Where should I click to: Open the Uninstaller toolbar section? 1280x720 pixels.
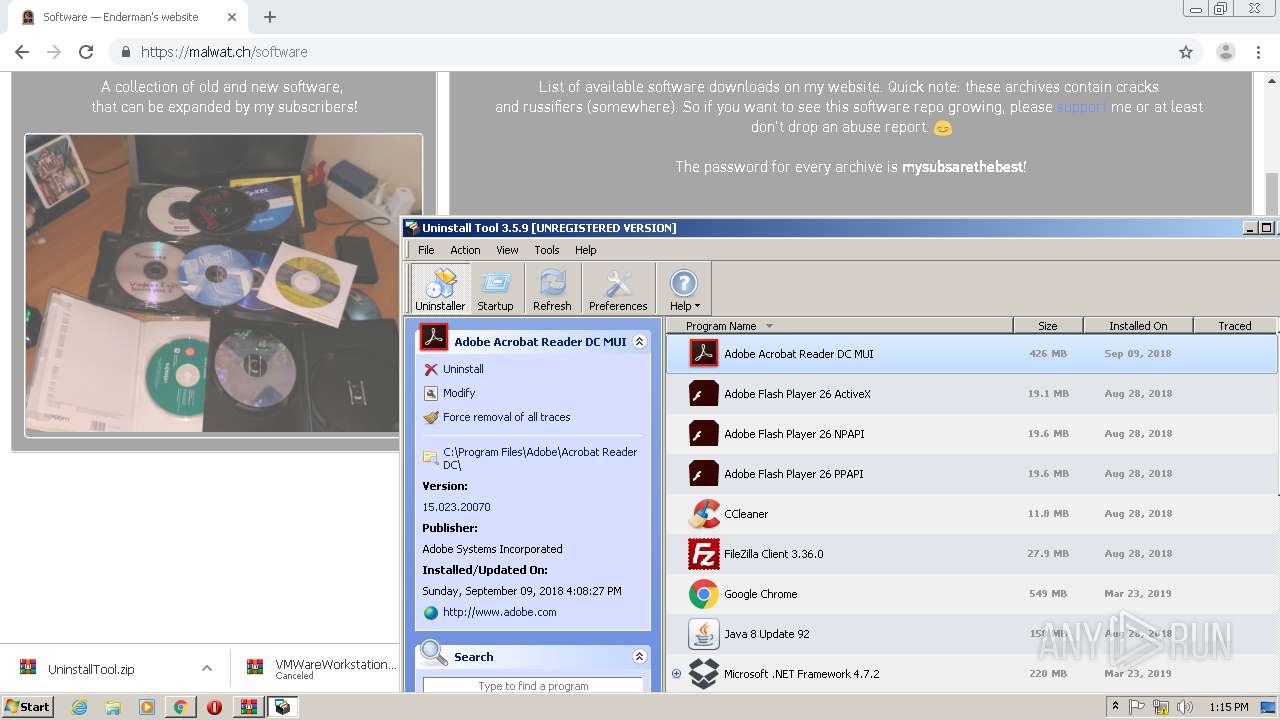click(x=440, y=290)
